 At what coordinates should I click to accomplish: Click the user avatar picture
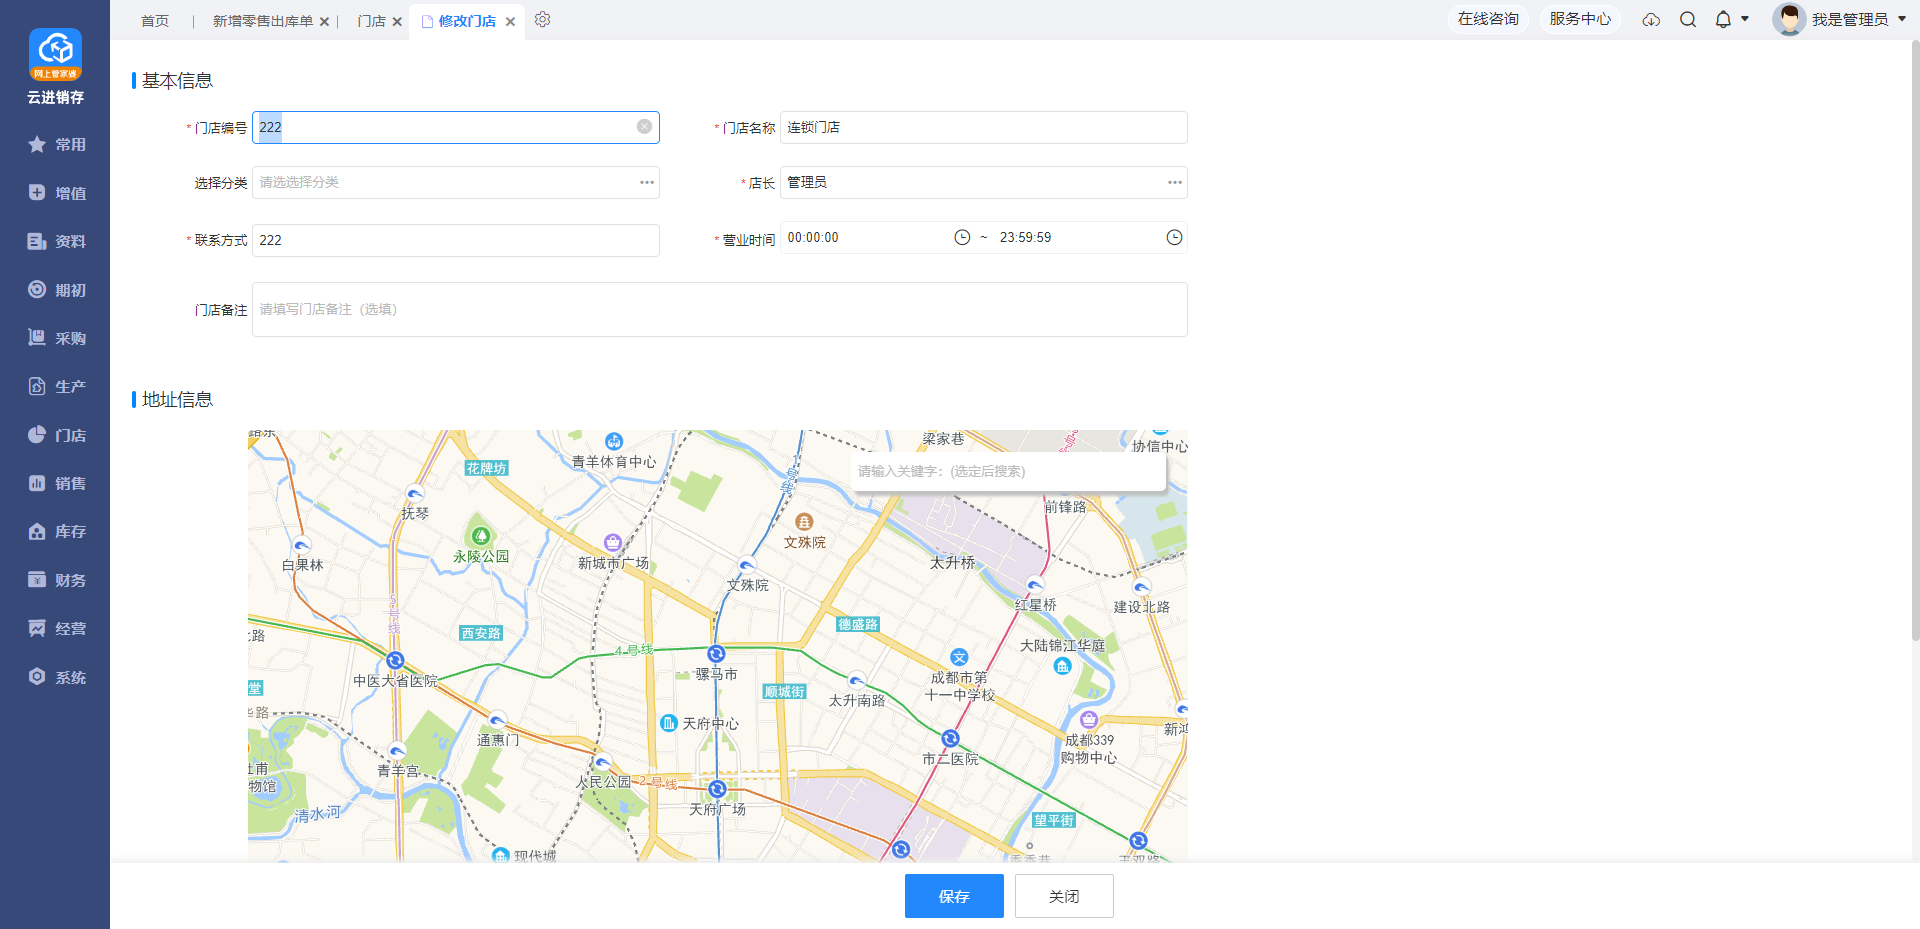[x=1789, y=19]
